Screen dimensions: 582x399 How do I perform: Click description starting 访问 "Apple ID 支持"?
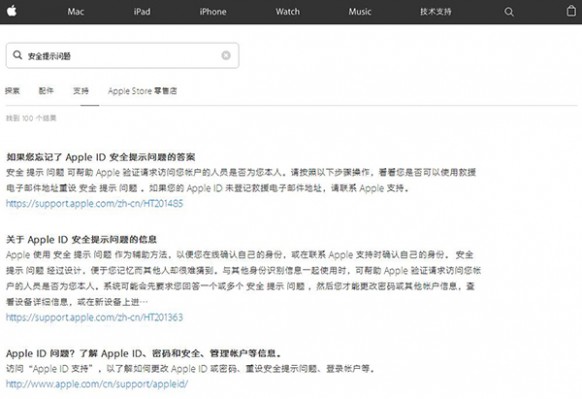pyautogui.click(x=191, y=369)
